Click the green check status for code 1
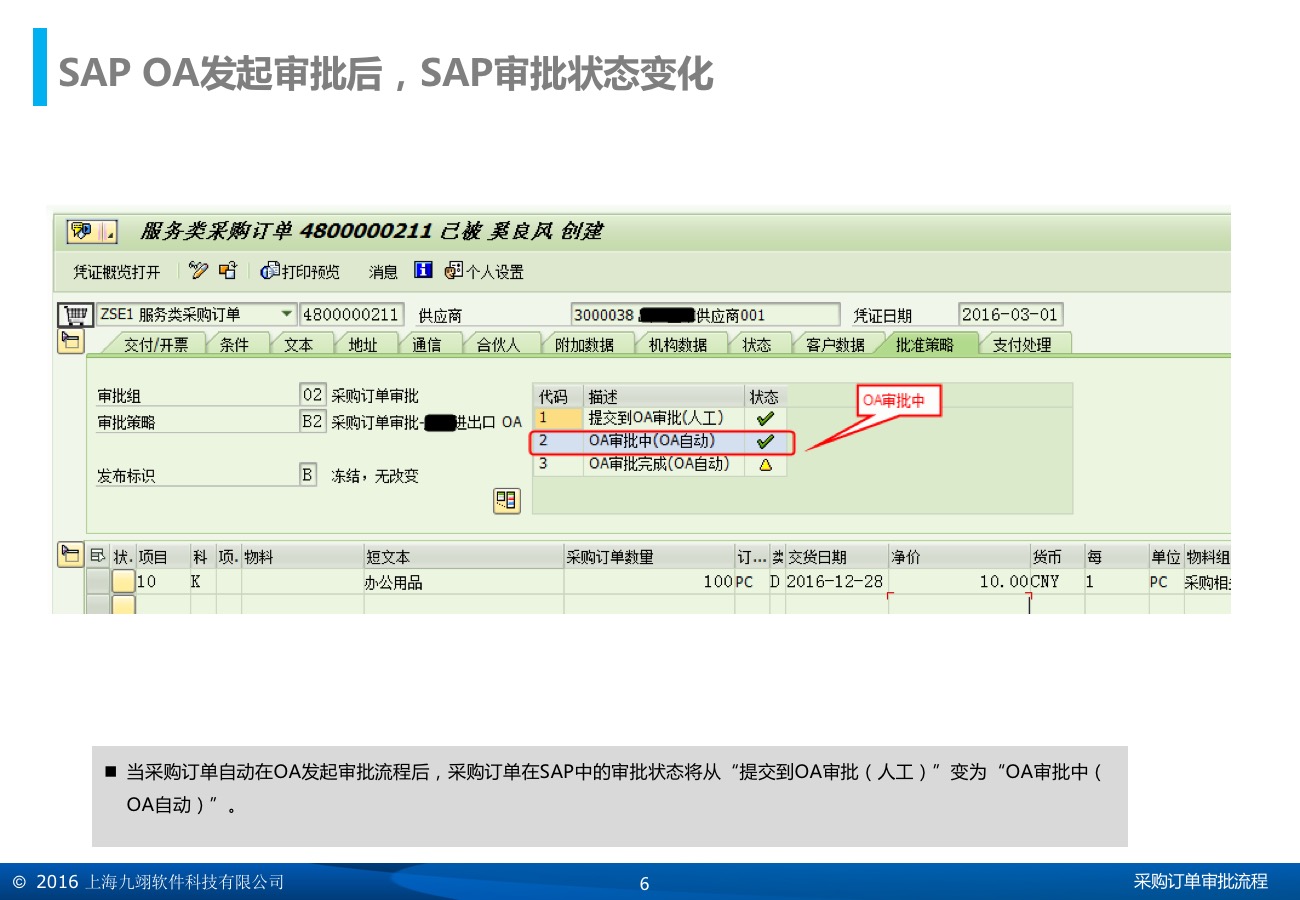This screenshot has width=1300, height=900. [x=765, y=419]
